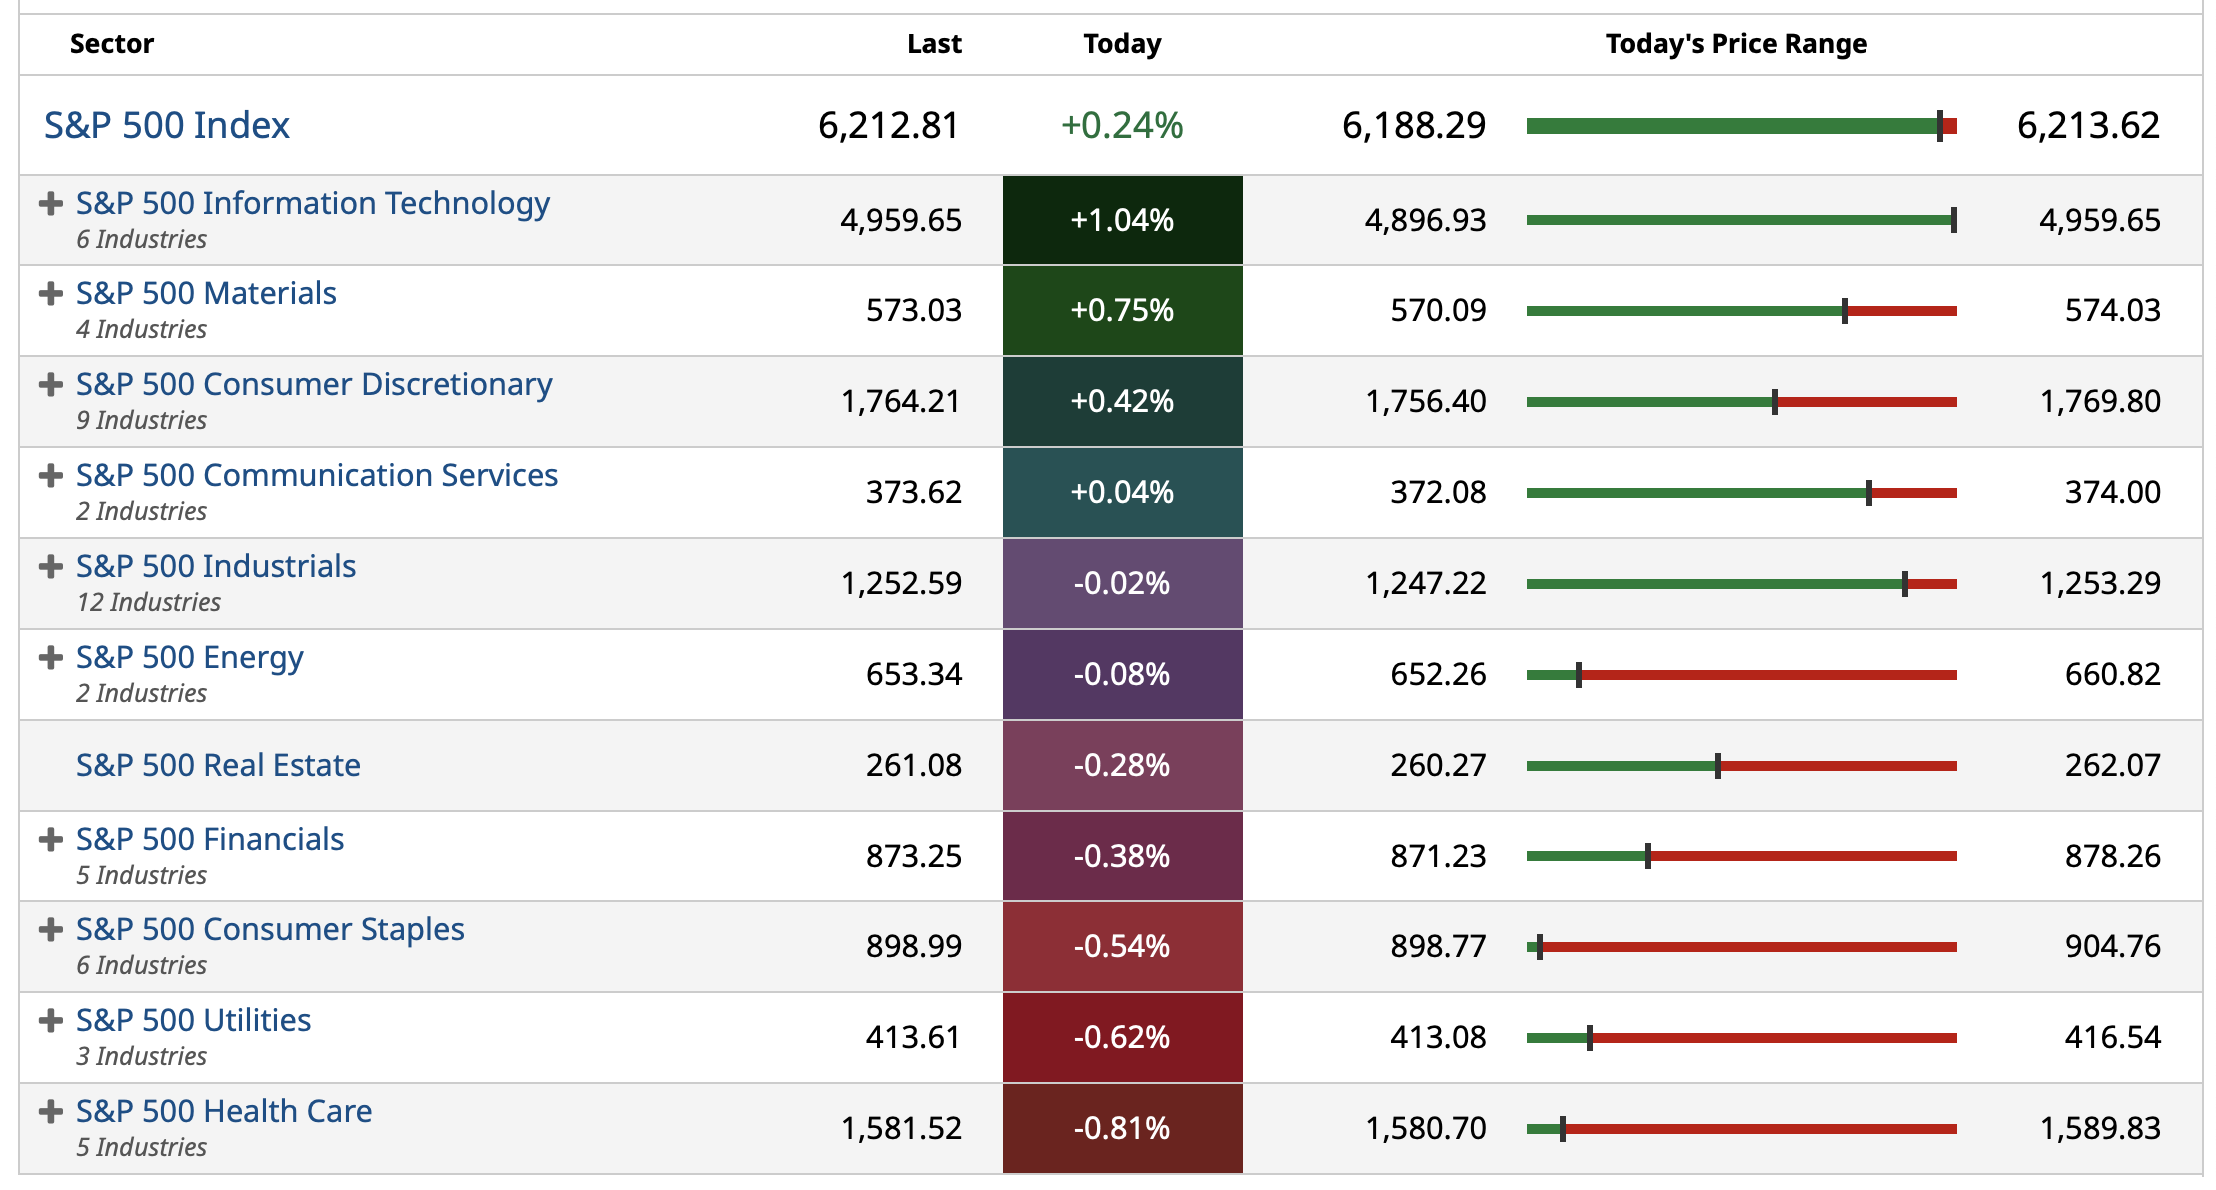Click the Today's Price Range column header

1736,44
